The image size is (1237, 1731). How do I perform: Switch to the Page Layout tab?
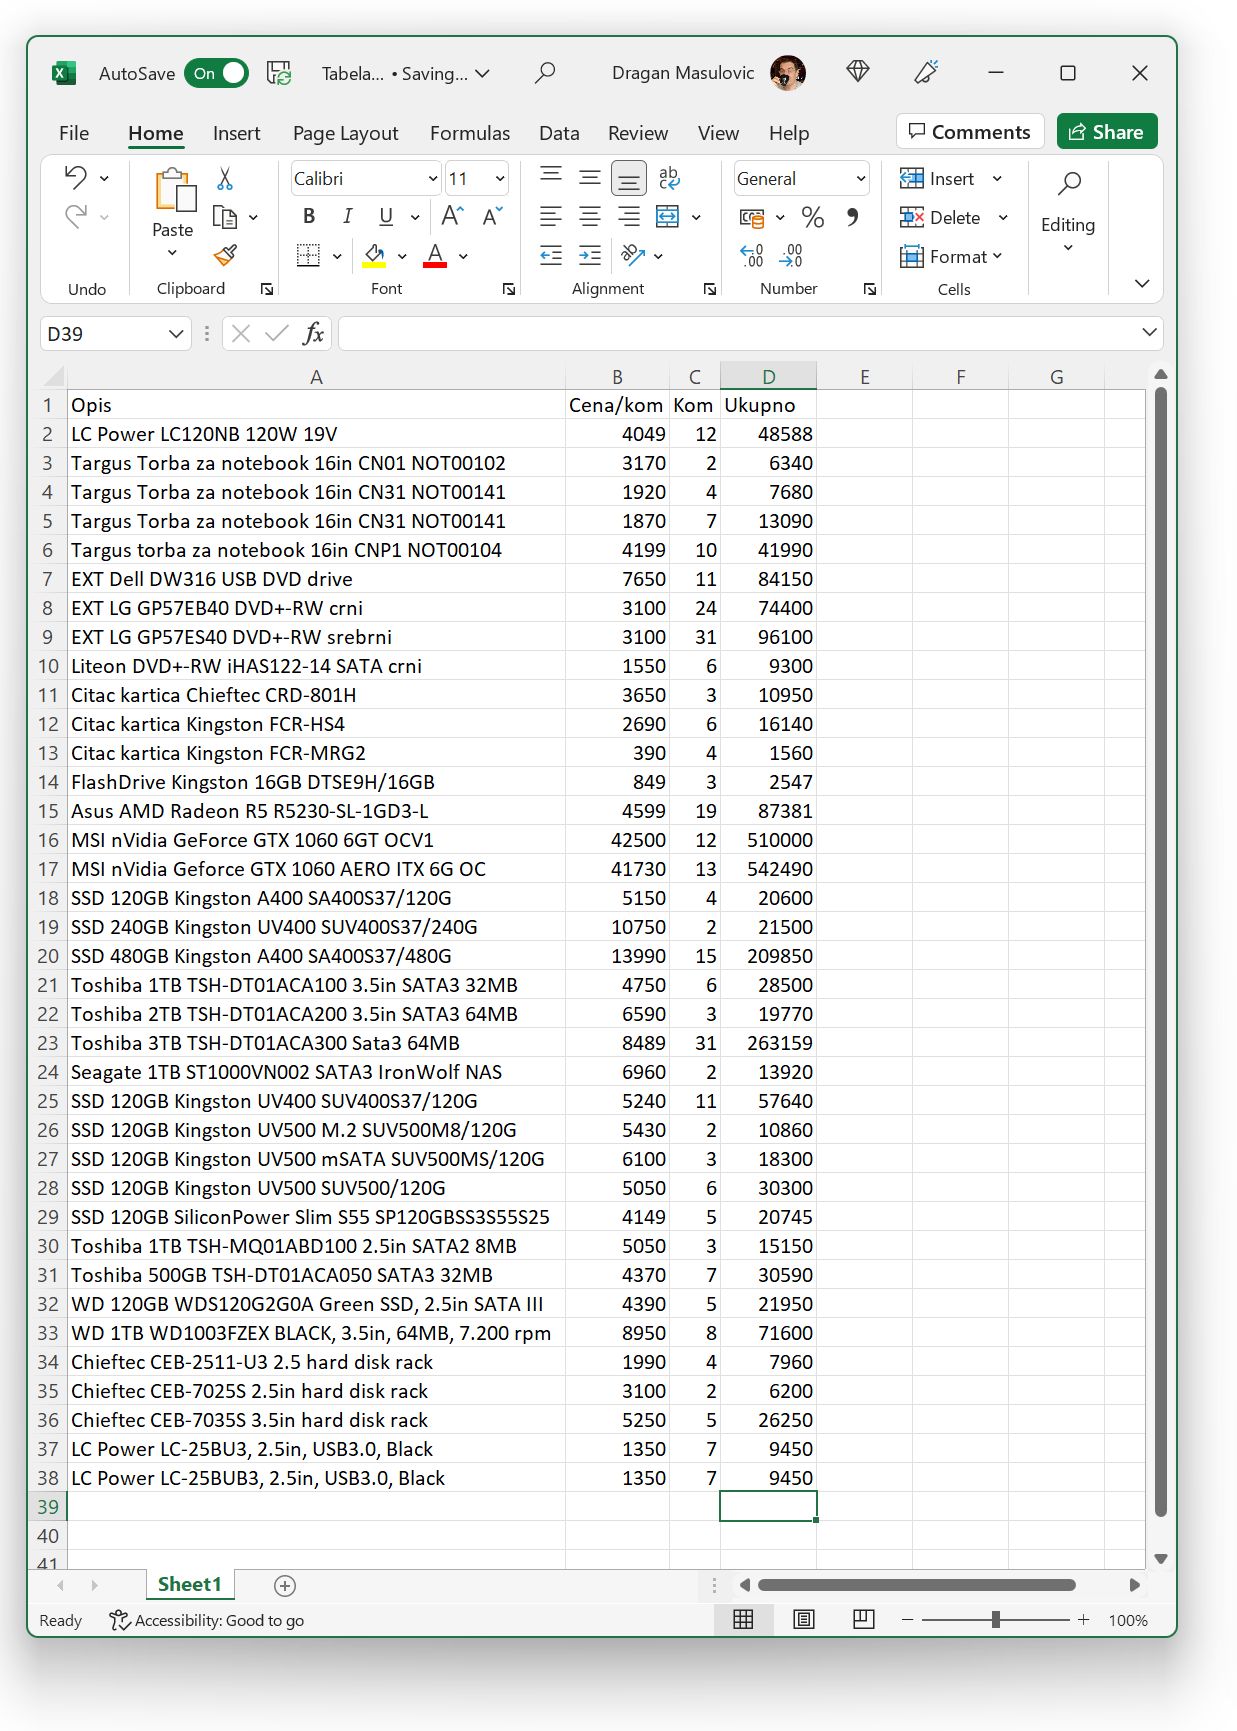[x=345, y=133]
